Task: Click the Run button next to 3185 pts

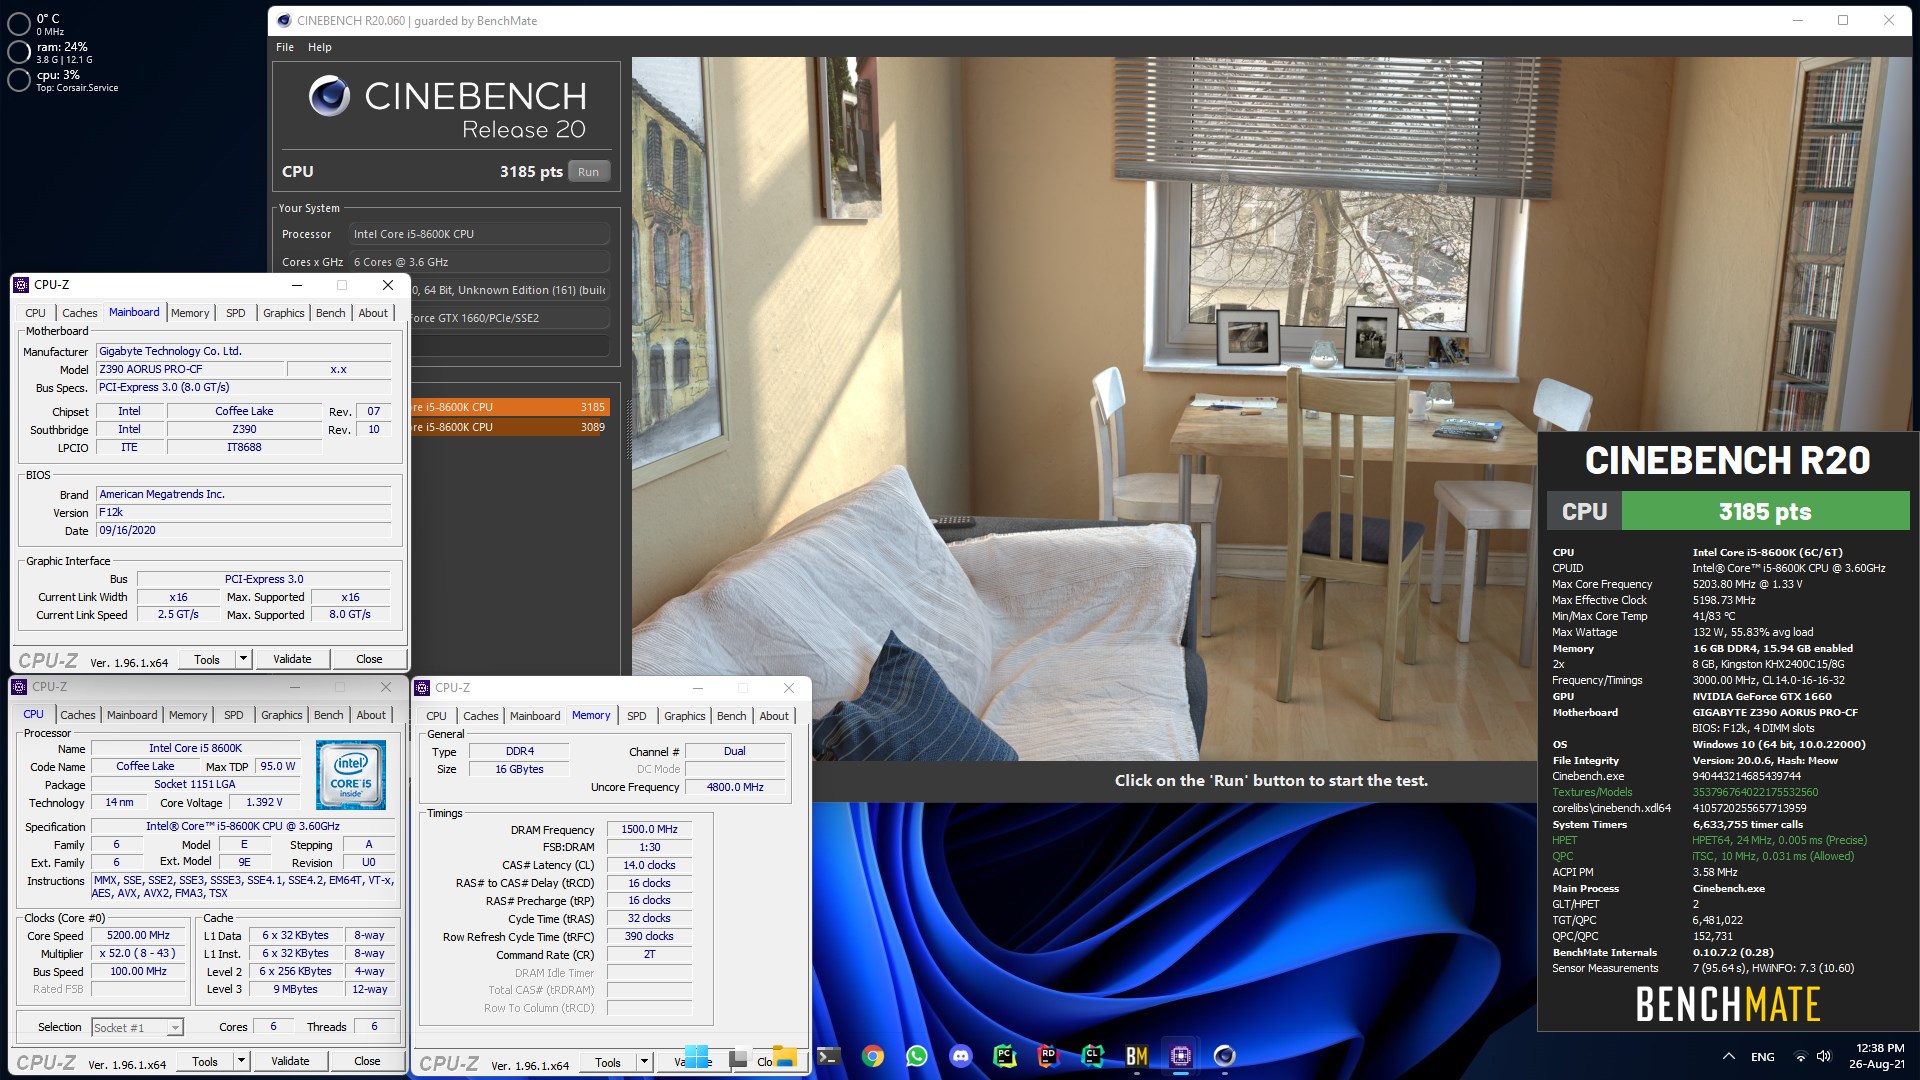Action: (x=589, y=172)
